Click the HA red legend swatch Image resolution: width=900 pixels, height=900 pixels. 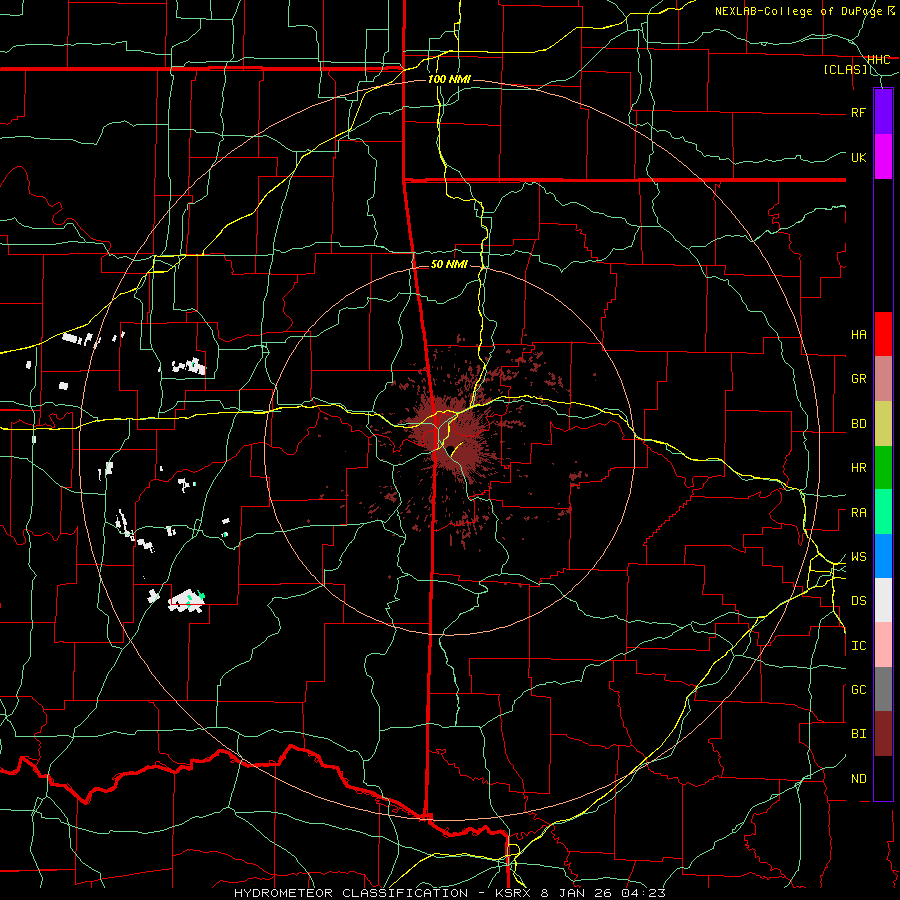883,334
